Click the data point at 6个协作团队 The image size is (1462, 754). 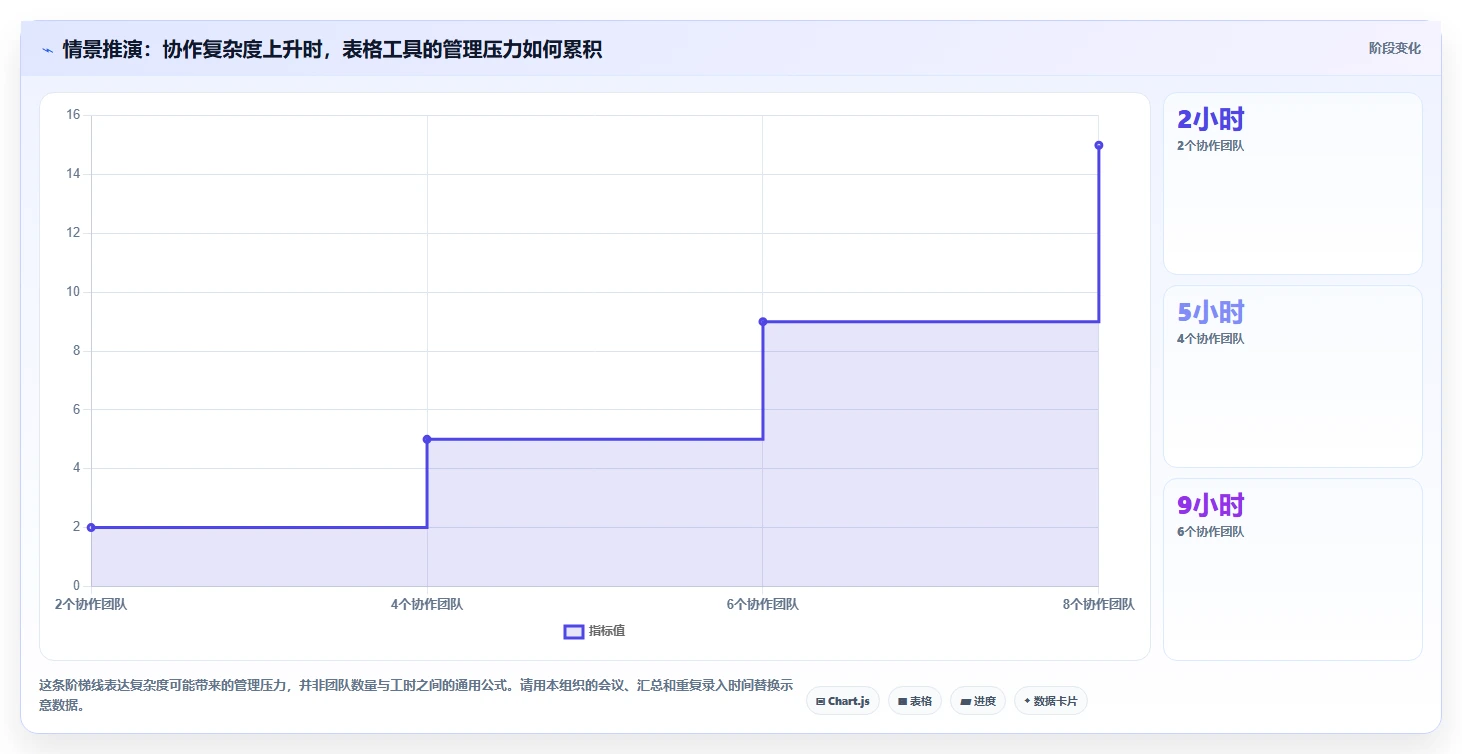coord(762,321)
